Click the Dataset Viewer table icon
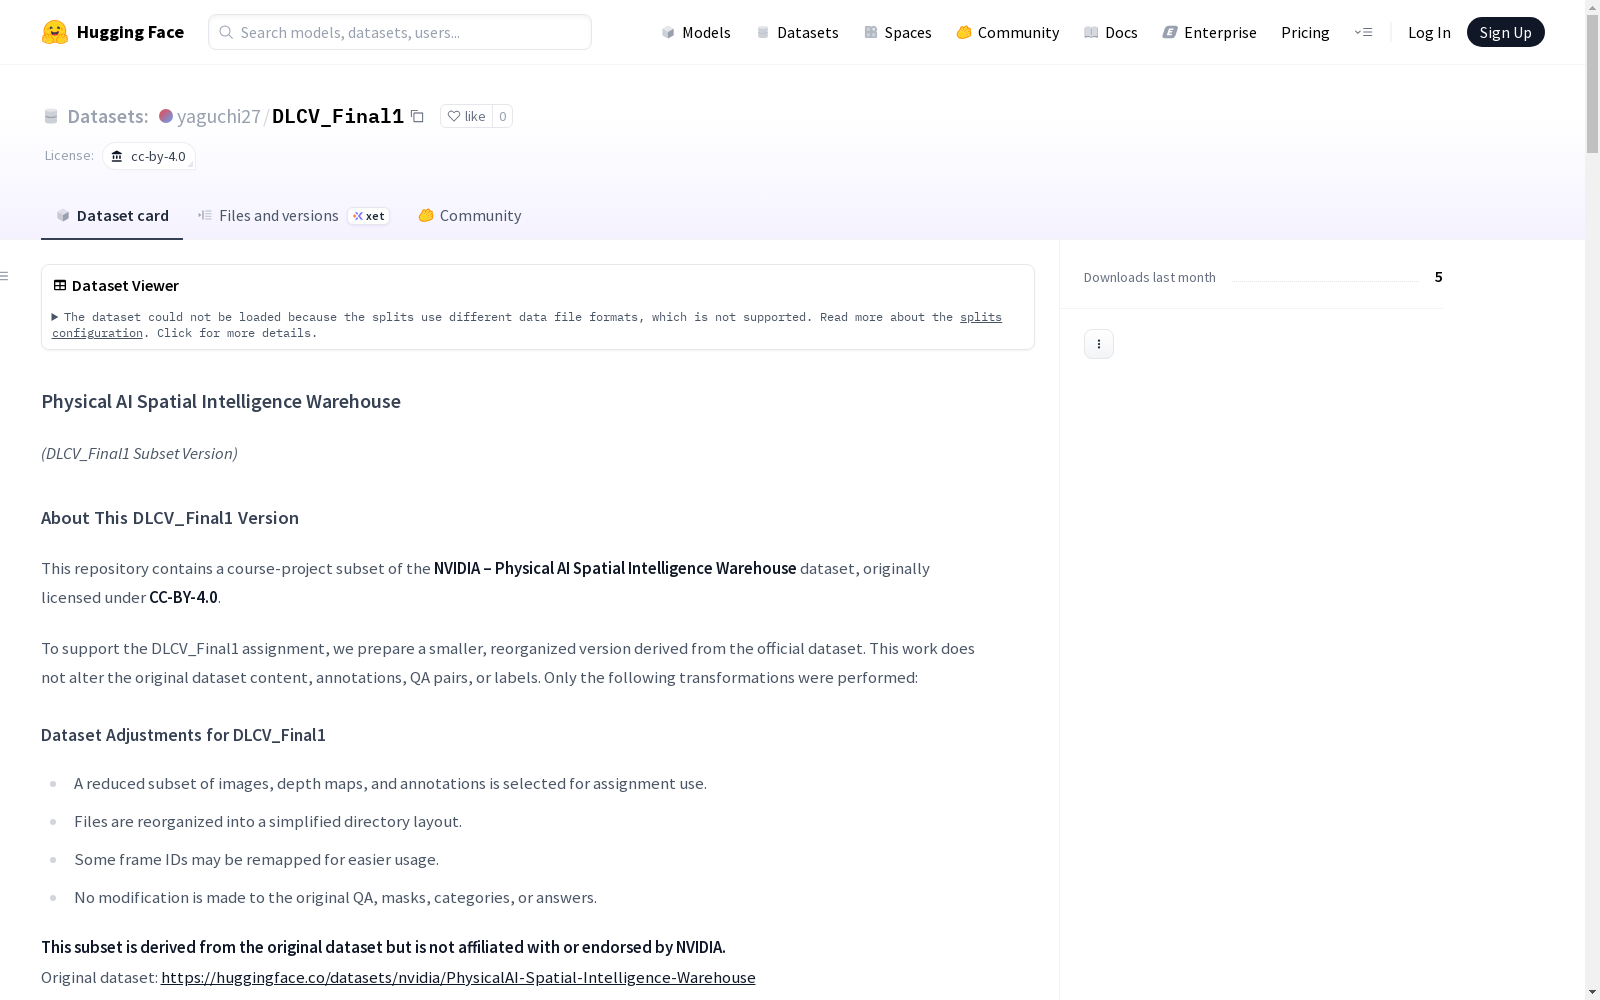Viewport: 1600px width, 1000px height. click(60, 285)
